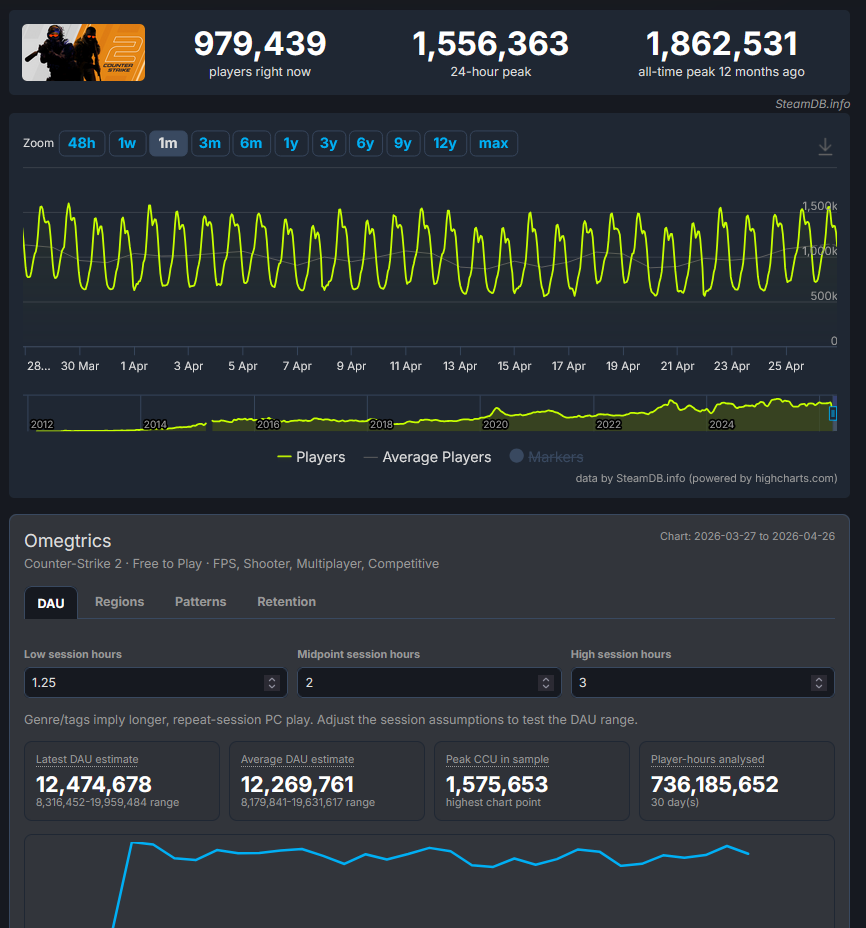
Task: Toggle the Players series legend
Action: coord(311,457)
